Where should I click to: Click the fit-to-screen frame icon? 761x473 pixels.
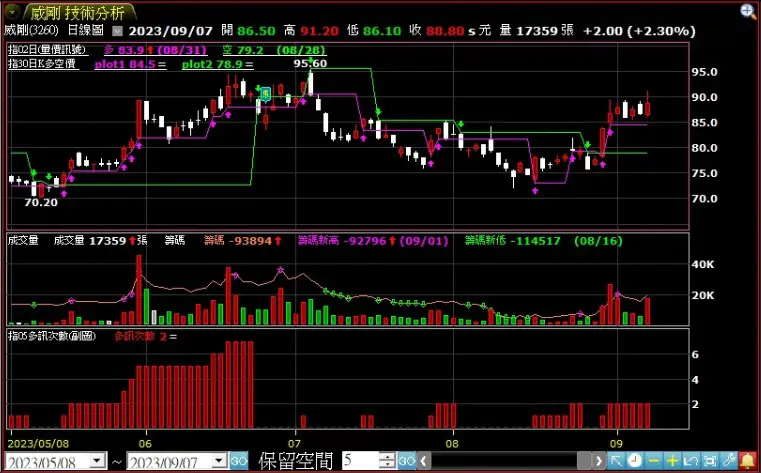(x=710, y=460)
